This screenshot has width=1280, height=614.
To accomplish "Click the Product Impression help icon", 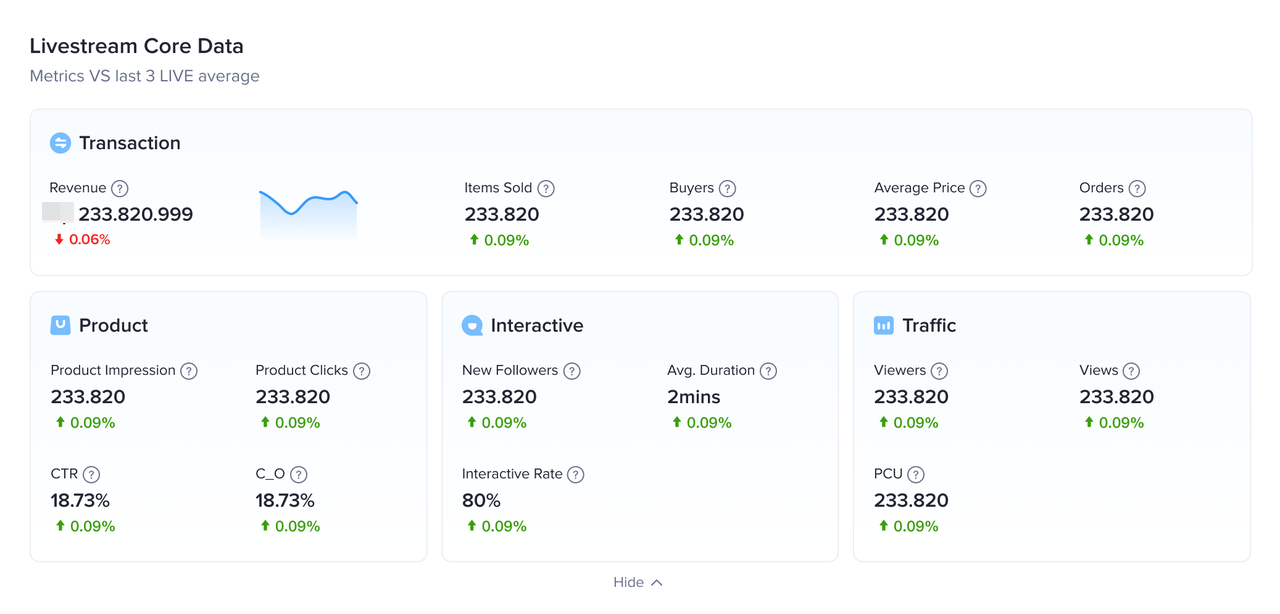I will click(x=189, y=371).
